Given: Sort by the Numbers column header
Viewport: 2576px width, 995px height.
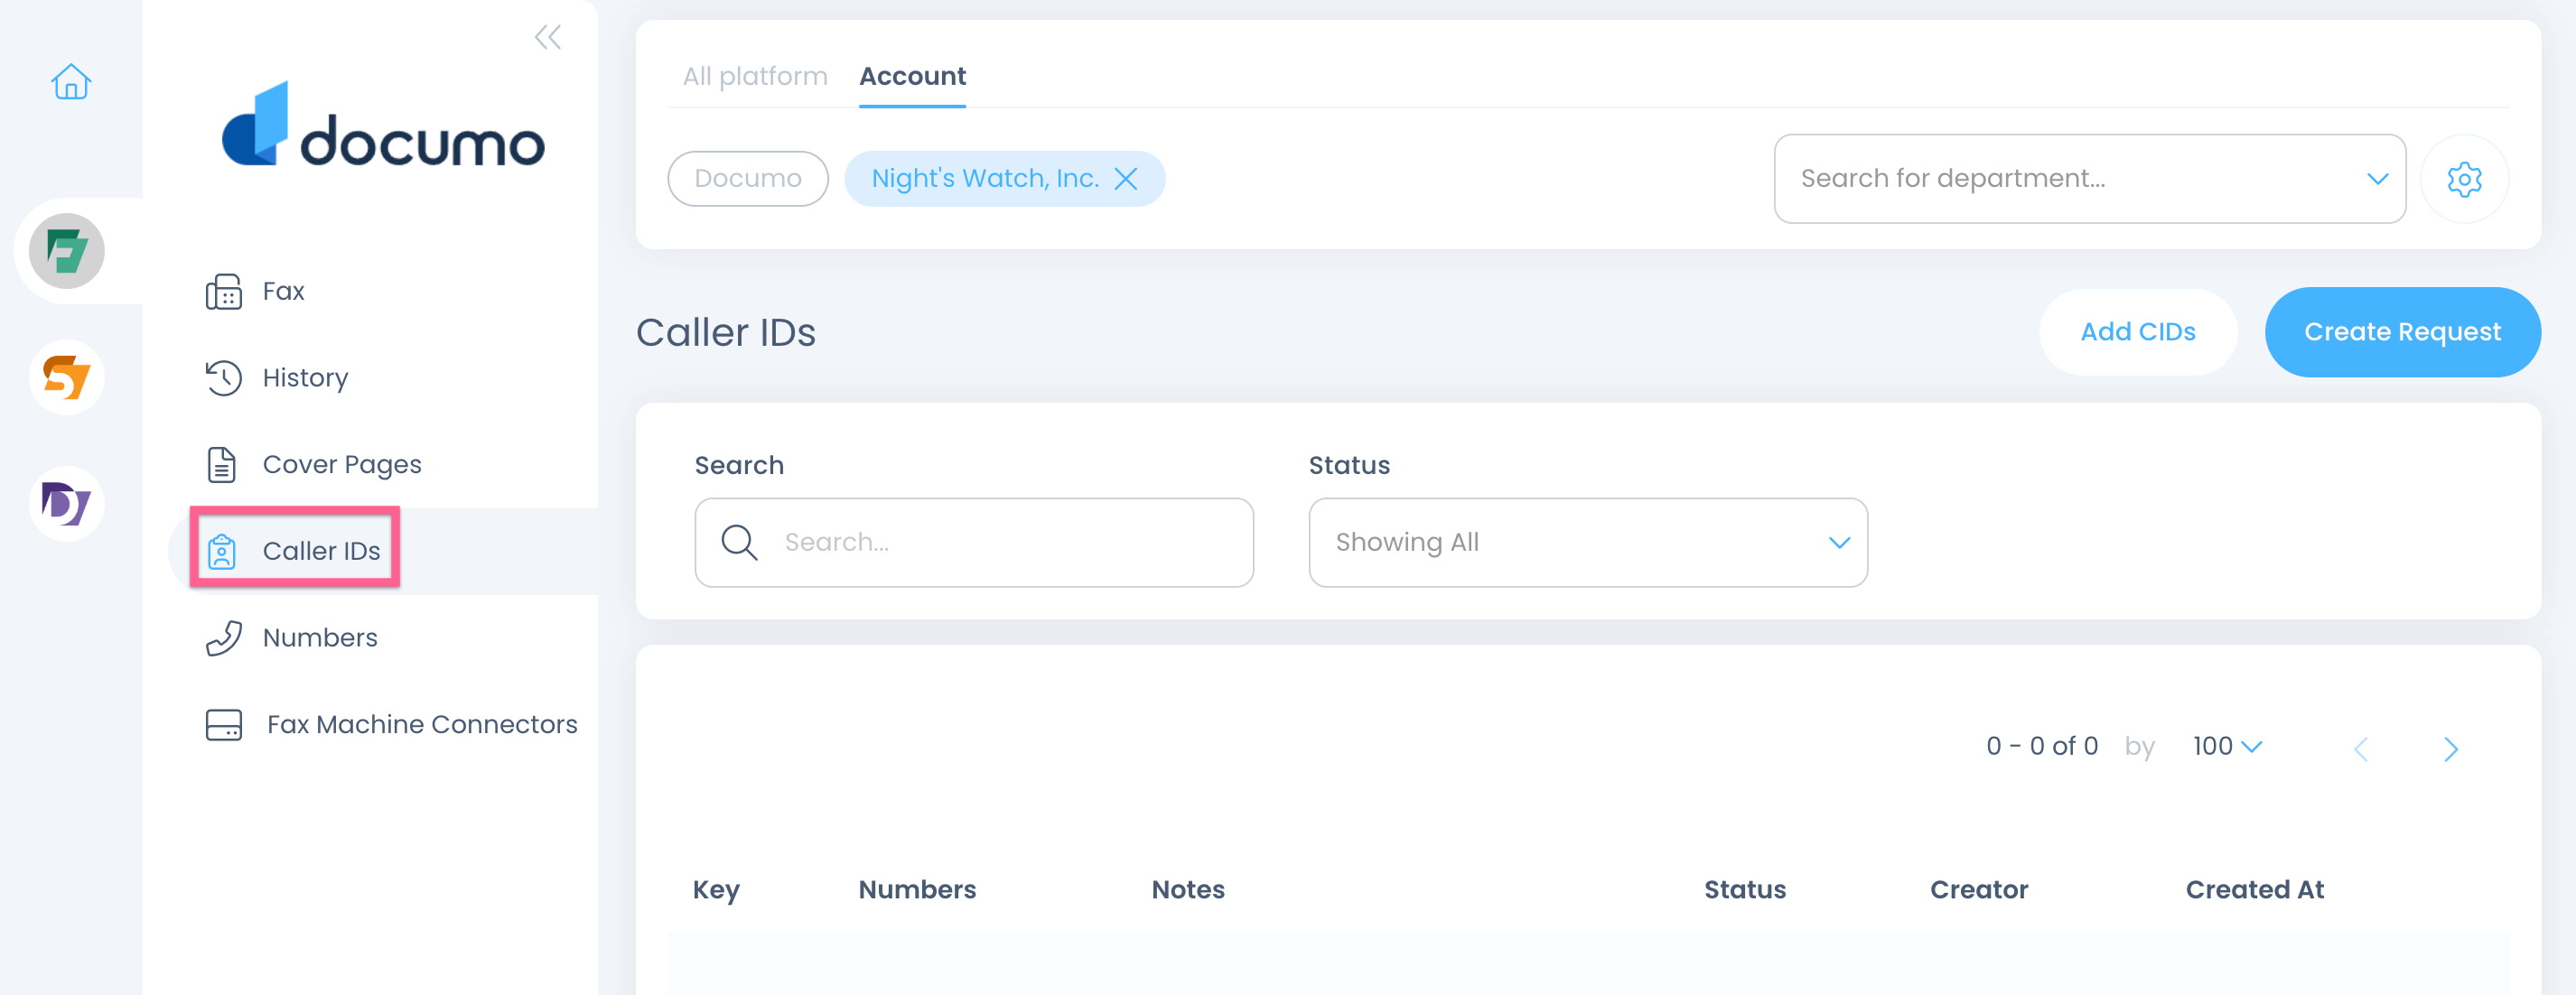Looking at the screenshot, I should 917,889.
